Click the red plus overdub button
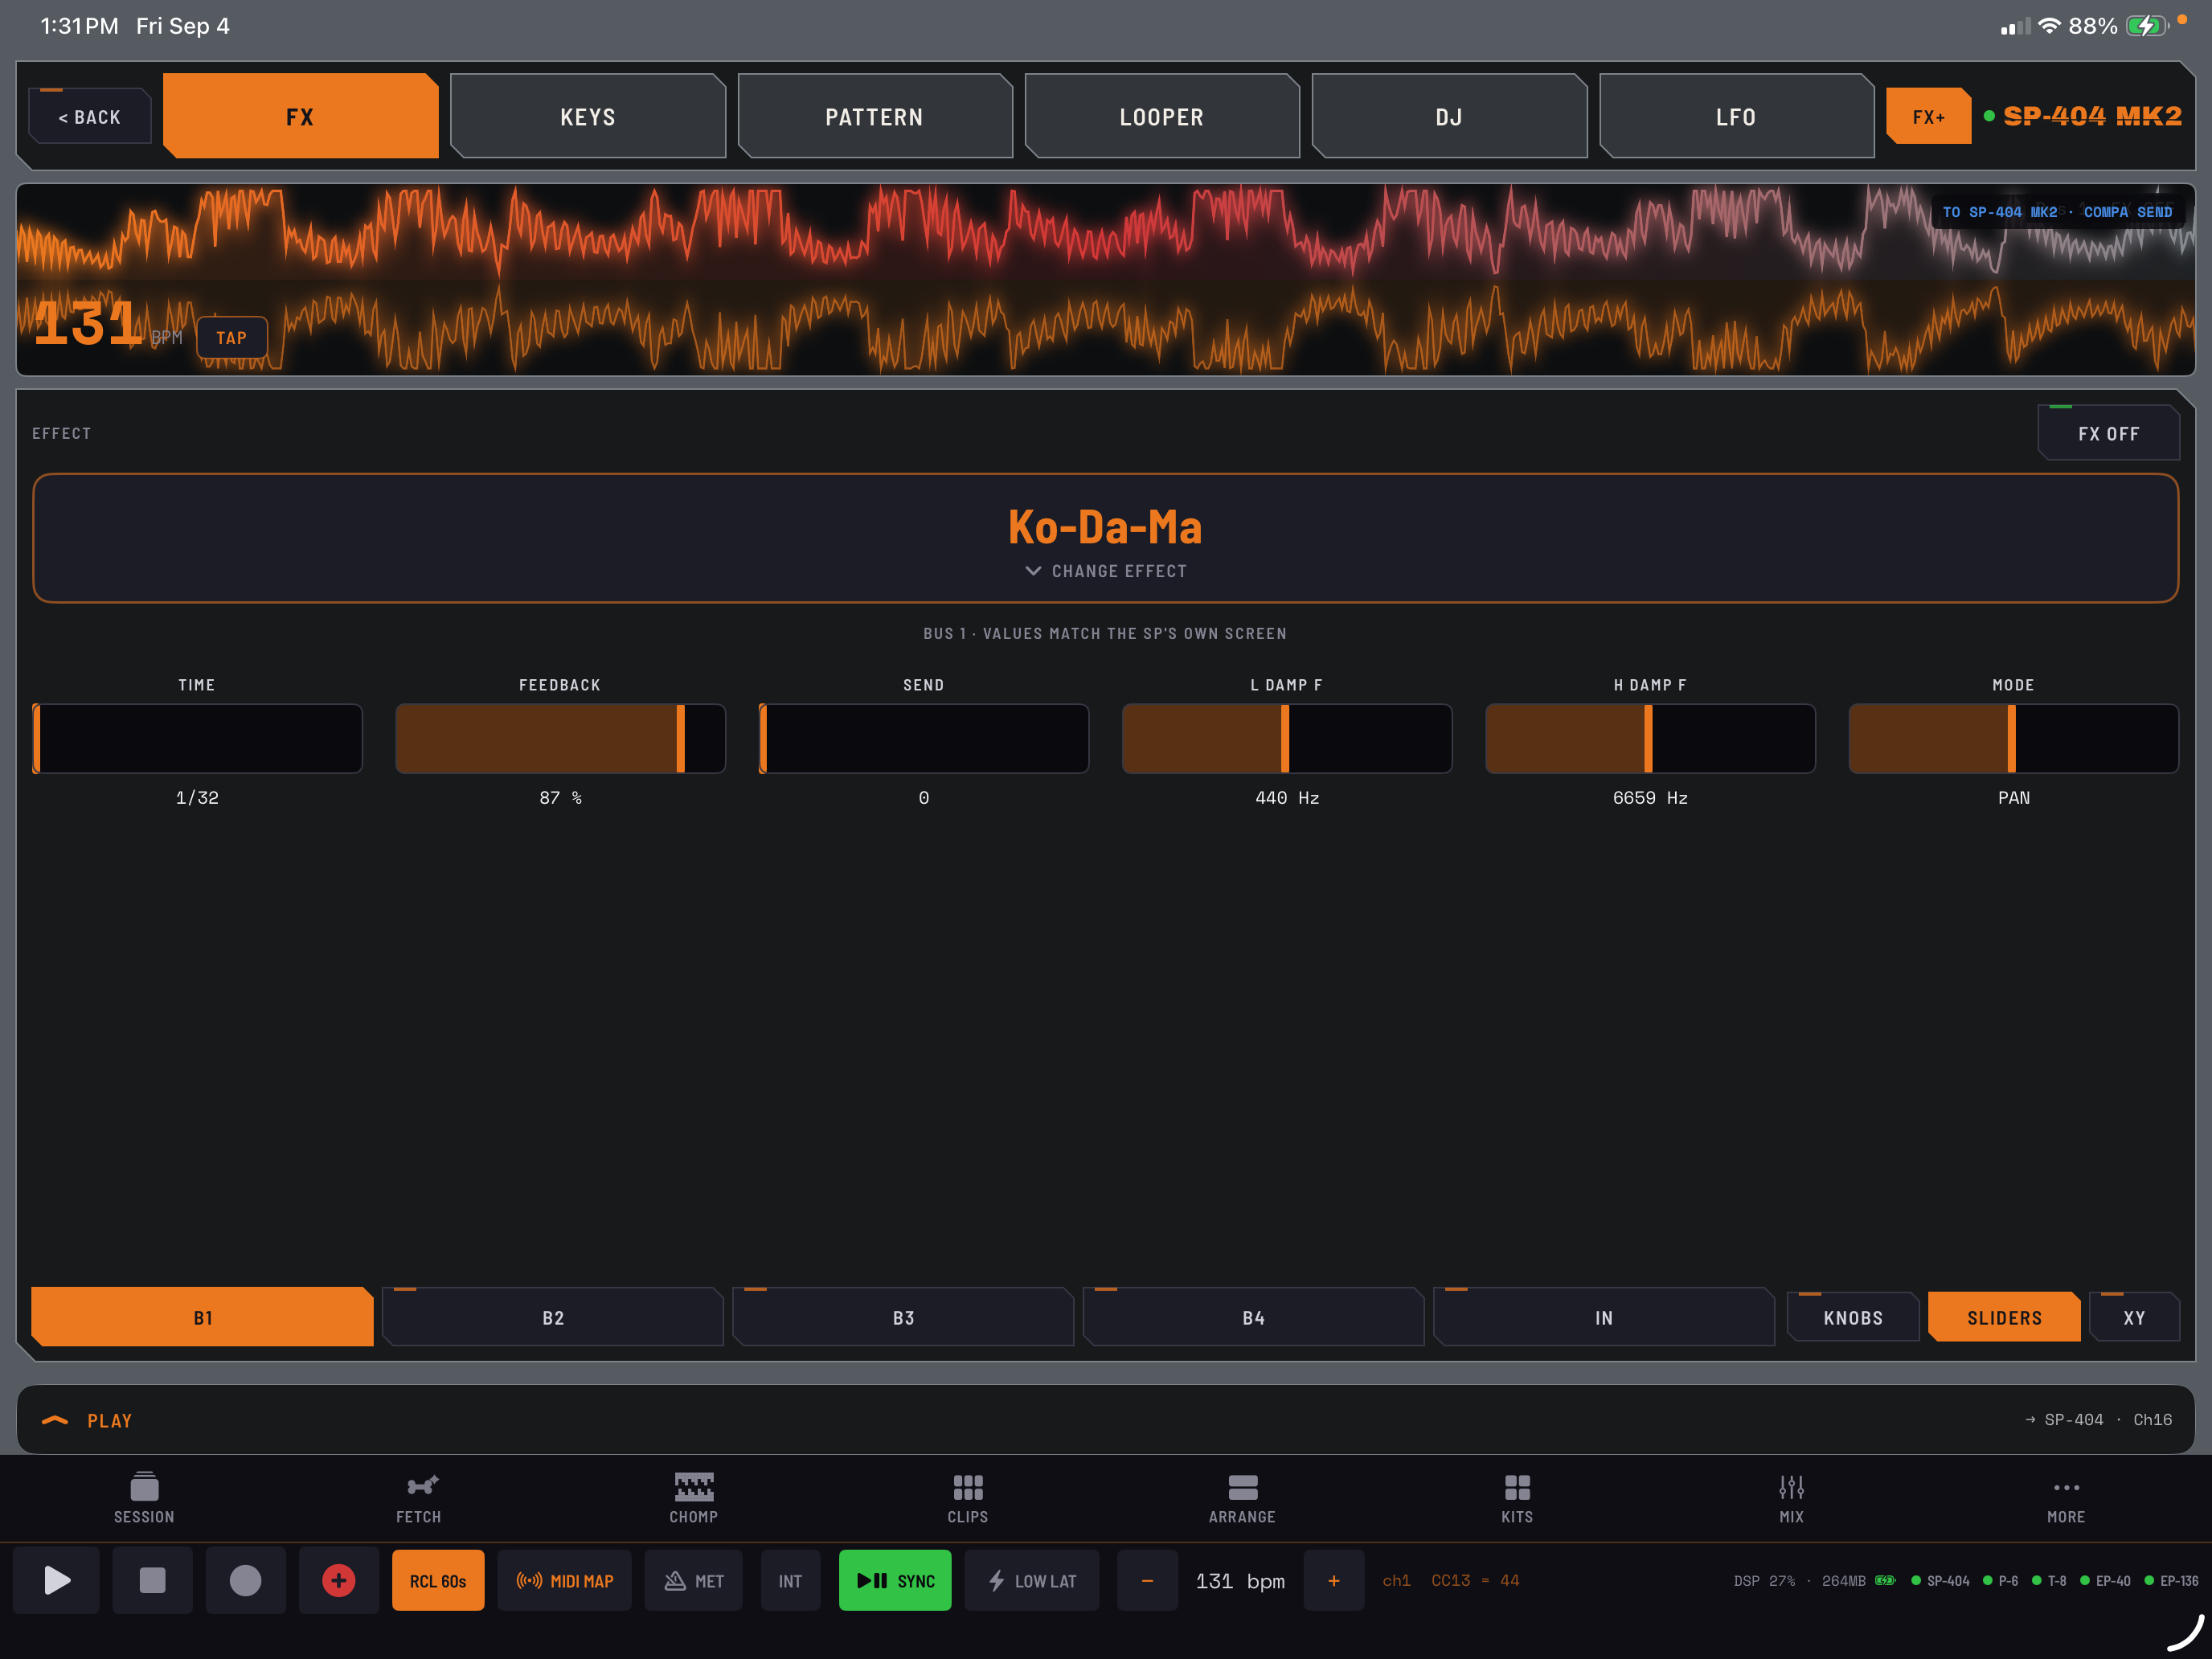Viewport: 2212px width, 1659px height. 339,1580
